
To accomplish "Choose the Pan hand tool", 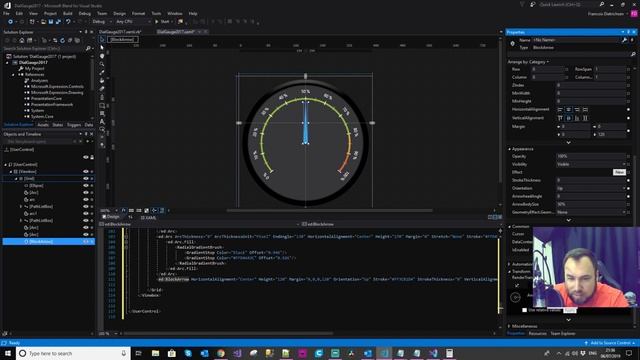I will tap(102, 56).
